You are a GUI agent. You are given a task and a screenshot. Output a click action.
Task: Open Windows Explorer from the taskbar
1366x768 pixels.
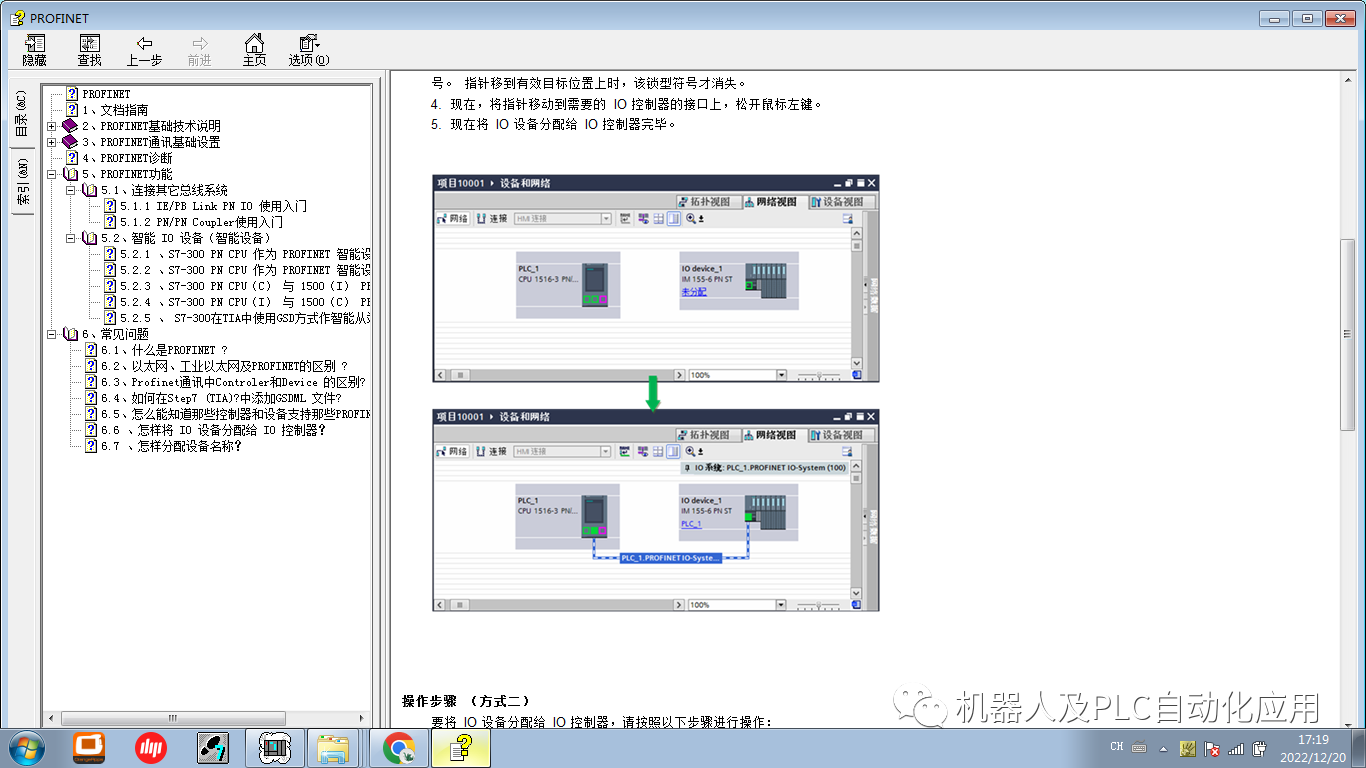(334, 748)
